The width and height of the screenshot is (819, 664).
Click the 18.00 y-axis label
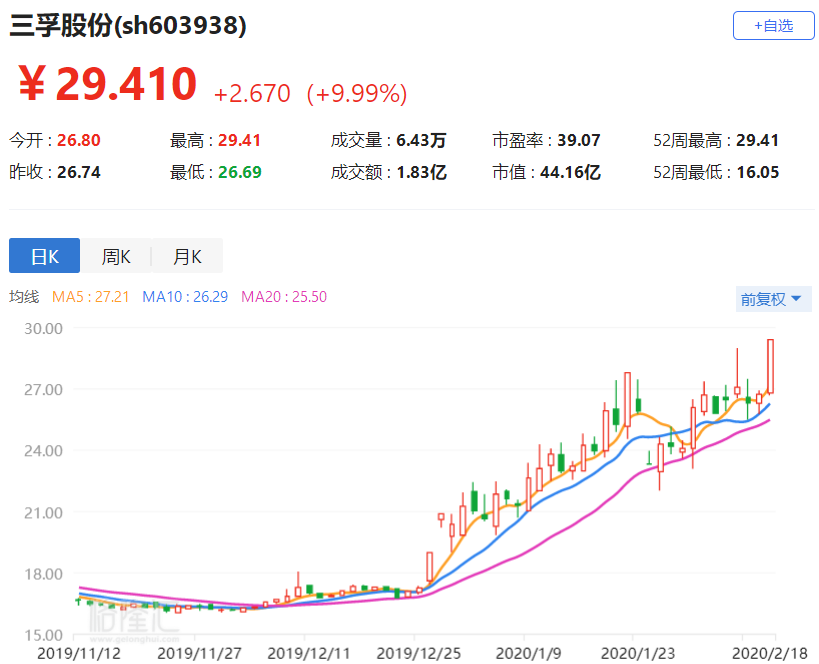coord(43,574)
